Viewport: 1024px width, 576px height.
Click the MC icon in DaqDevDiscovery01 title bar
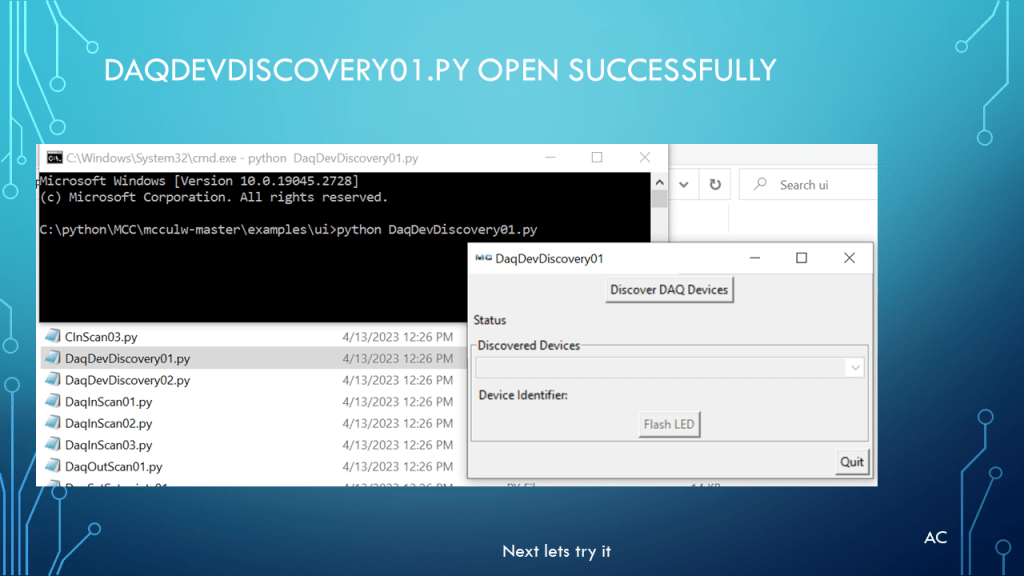point(483,258)
